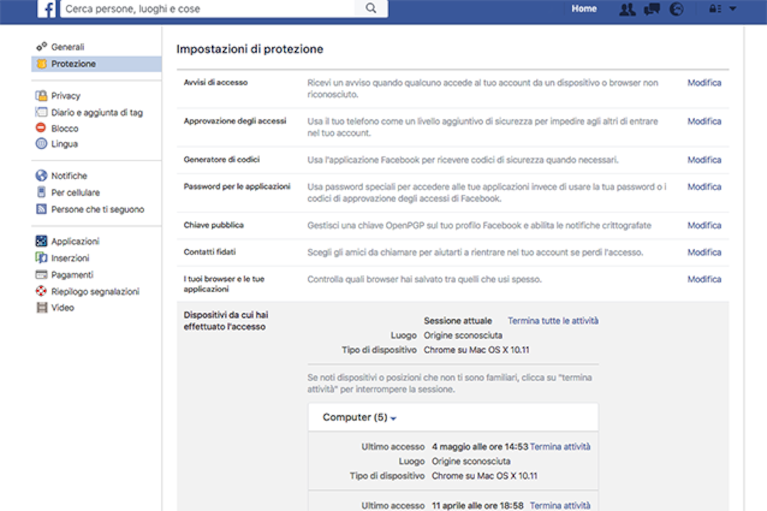Click the search magnifier icon
The width and height of the screenshot is (767, 511).
371,8
